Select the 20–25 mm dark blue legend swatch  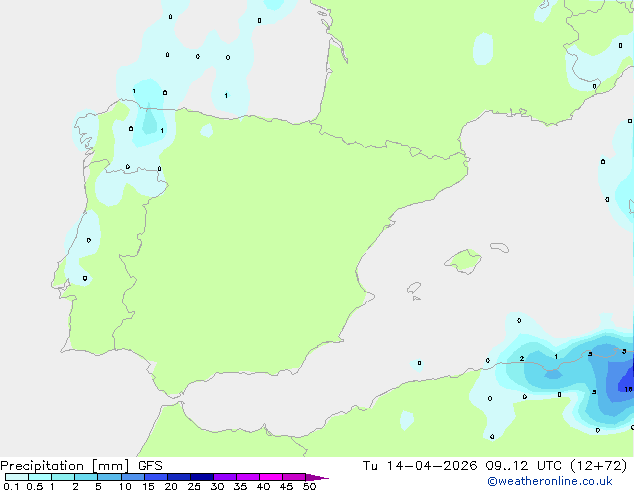click(178, 477)
